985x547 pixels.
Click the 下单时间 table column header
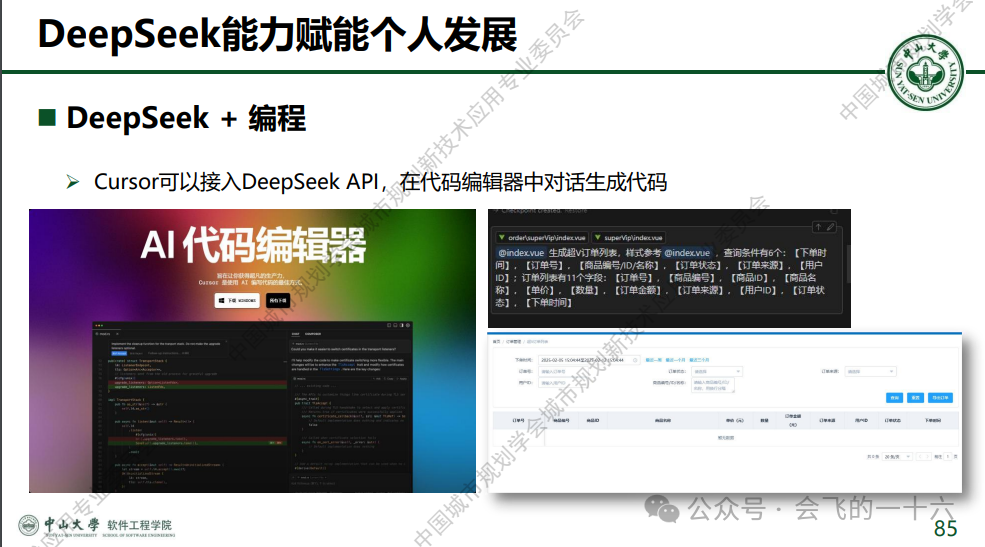(x=933, y=420)
